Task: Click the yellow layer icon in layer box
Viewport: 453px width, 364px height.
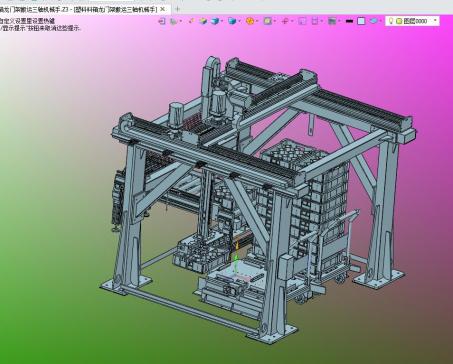Action: pos(399,21)
